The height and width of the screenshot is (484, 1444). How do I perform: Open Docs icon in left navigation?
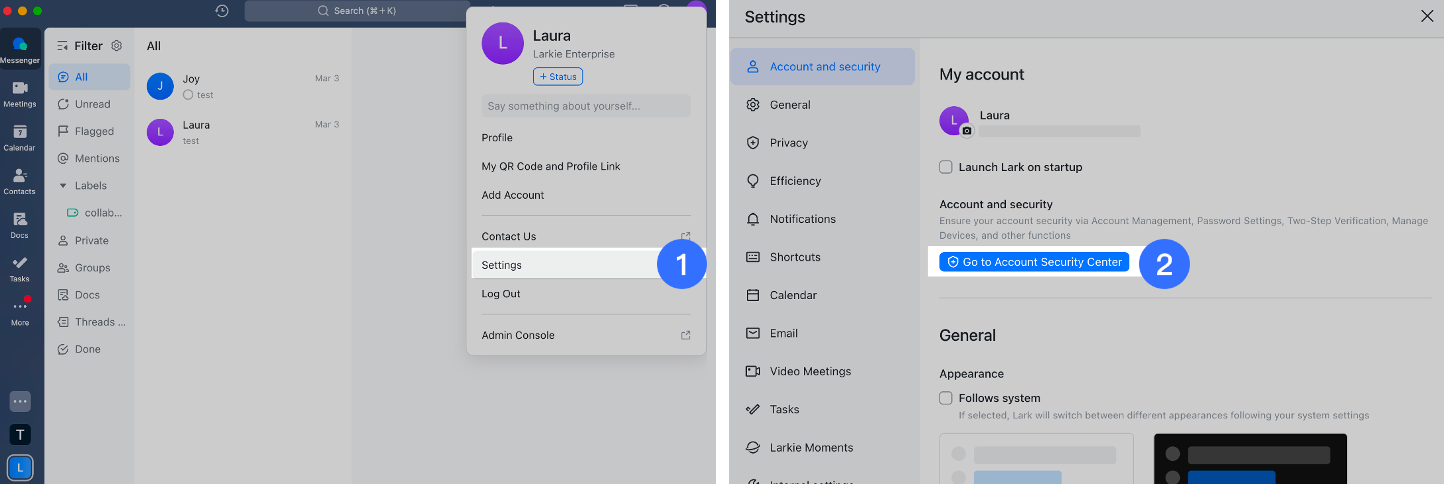point(20,224)
